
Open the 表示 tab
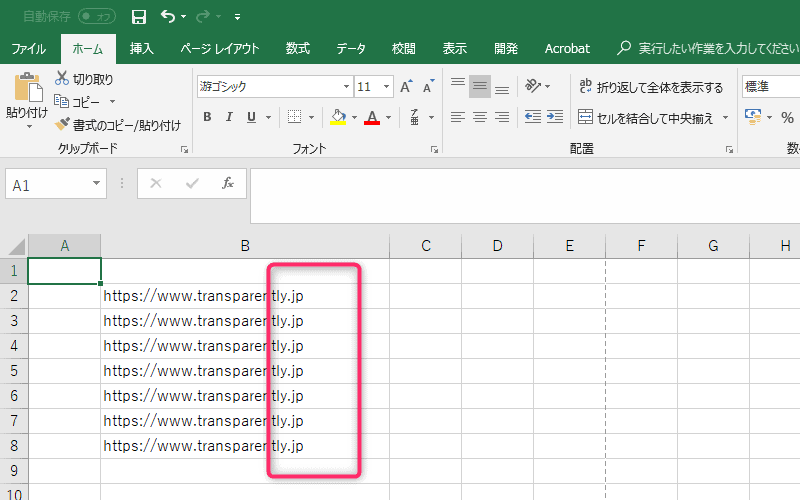(x=454, y=49)
